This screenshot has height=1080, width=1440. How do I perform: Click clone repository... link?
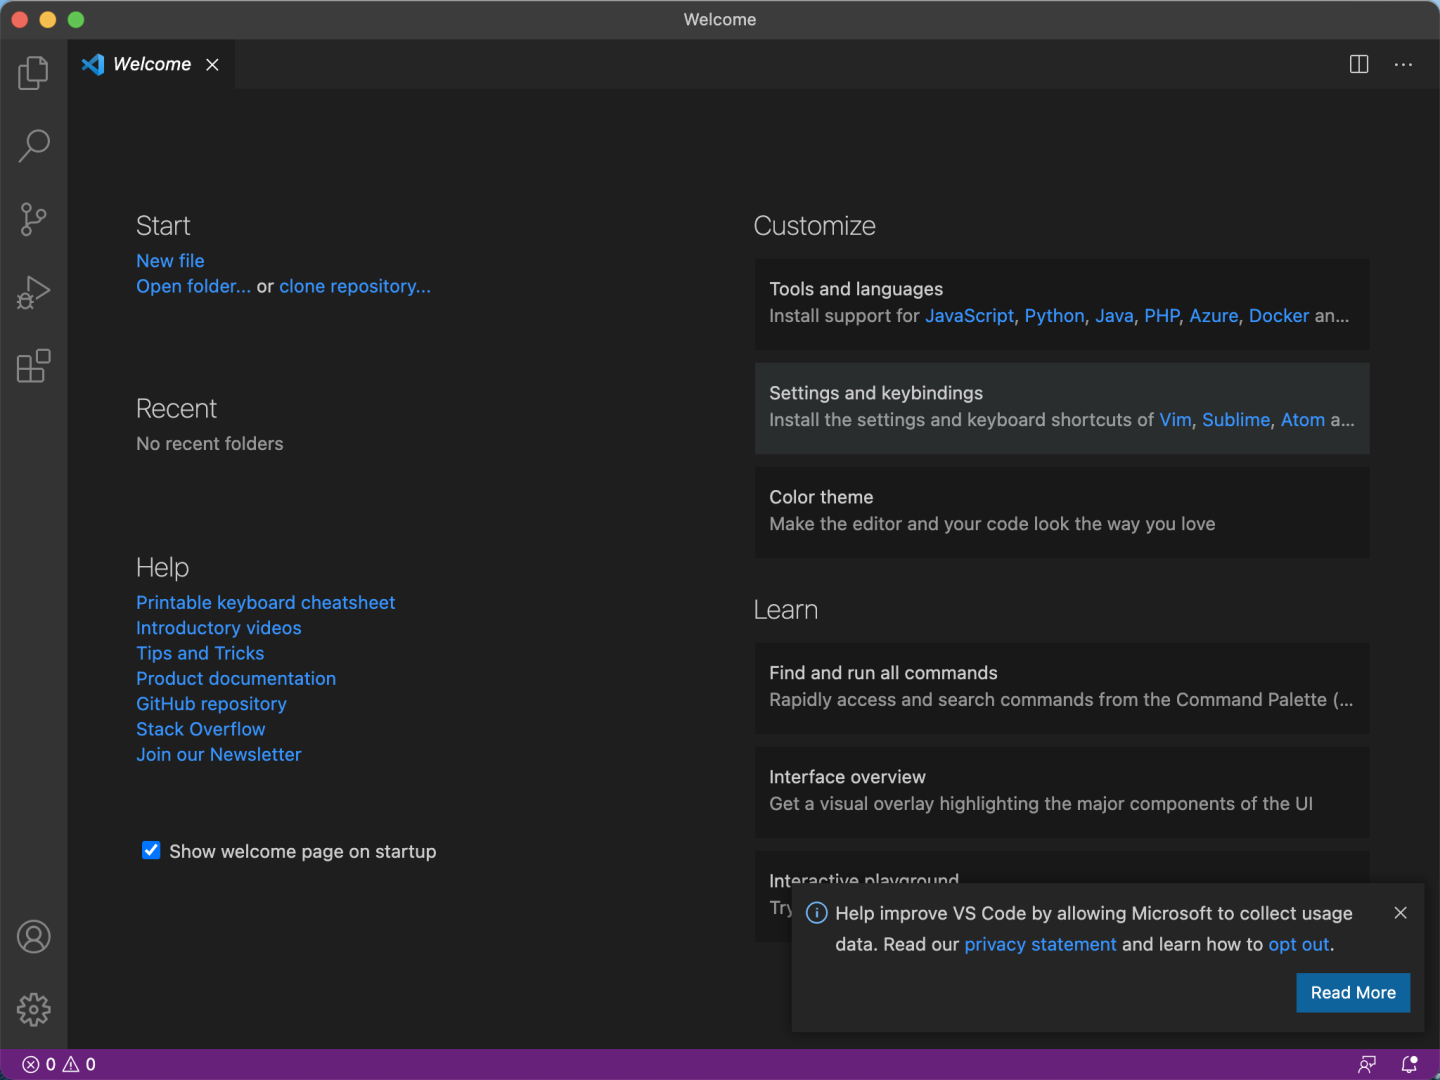(355, 286)
